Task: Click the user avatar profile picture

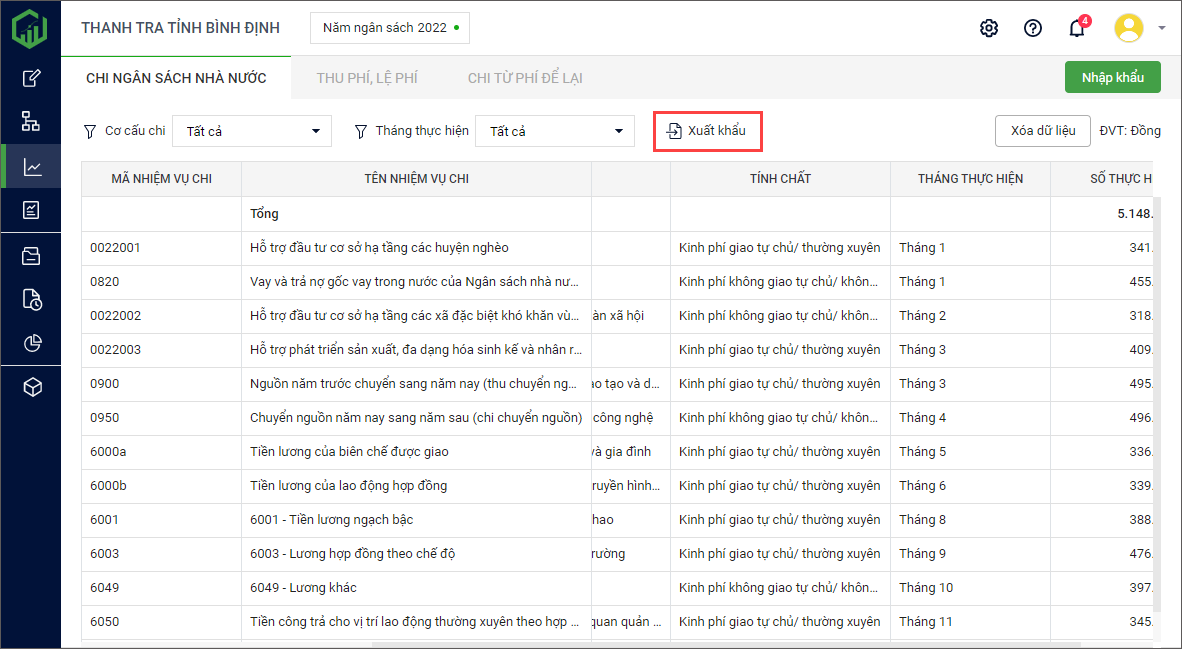Action: tap(1128, 28)
